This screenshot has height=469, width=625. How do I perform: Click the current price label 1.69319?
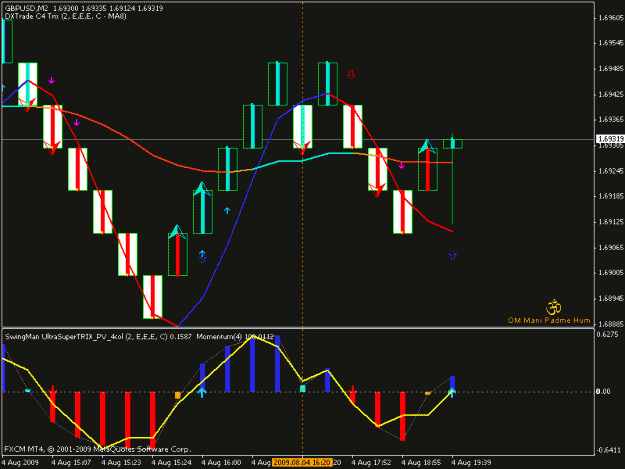[x=610, y=139]
